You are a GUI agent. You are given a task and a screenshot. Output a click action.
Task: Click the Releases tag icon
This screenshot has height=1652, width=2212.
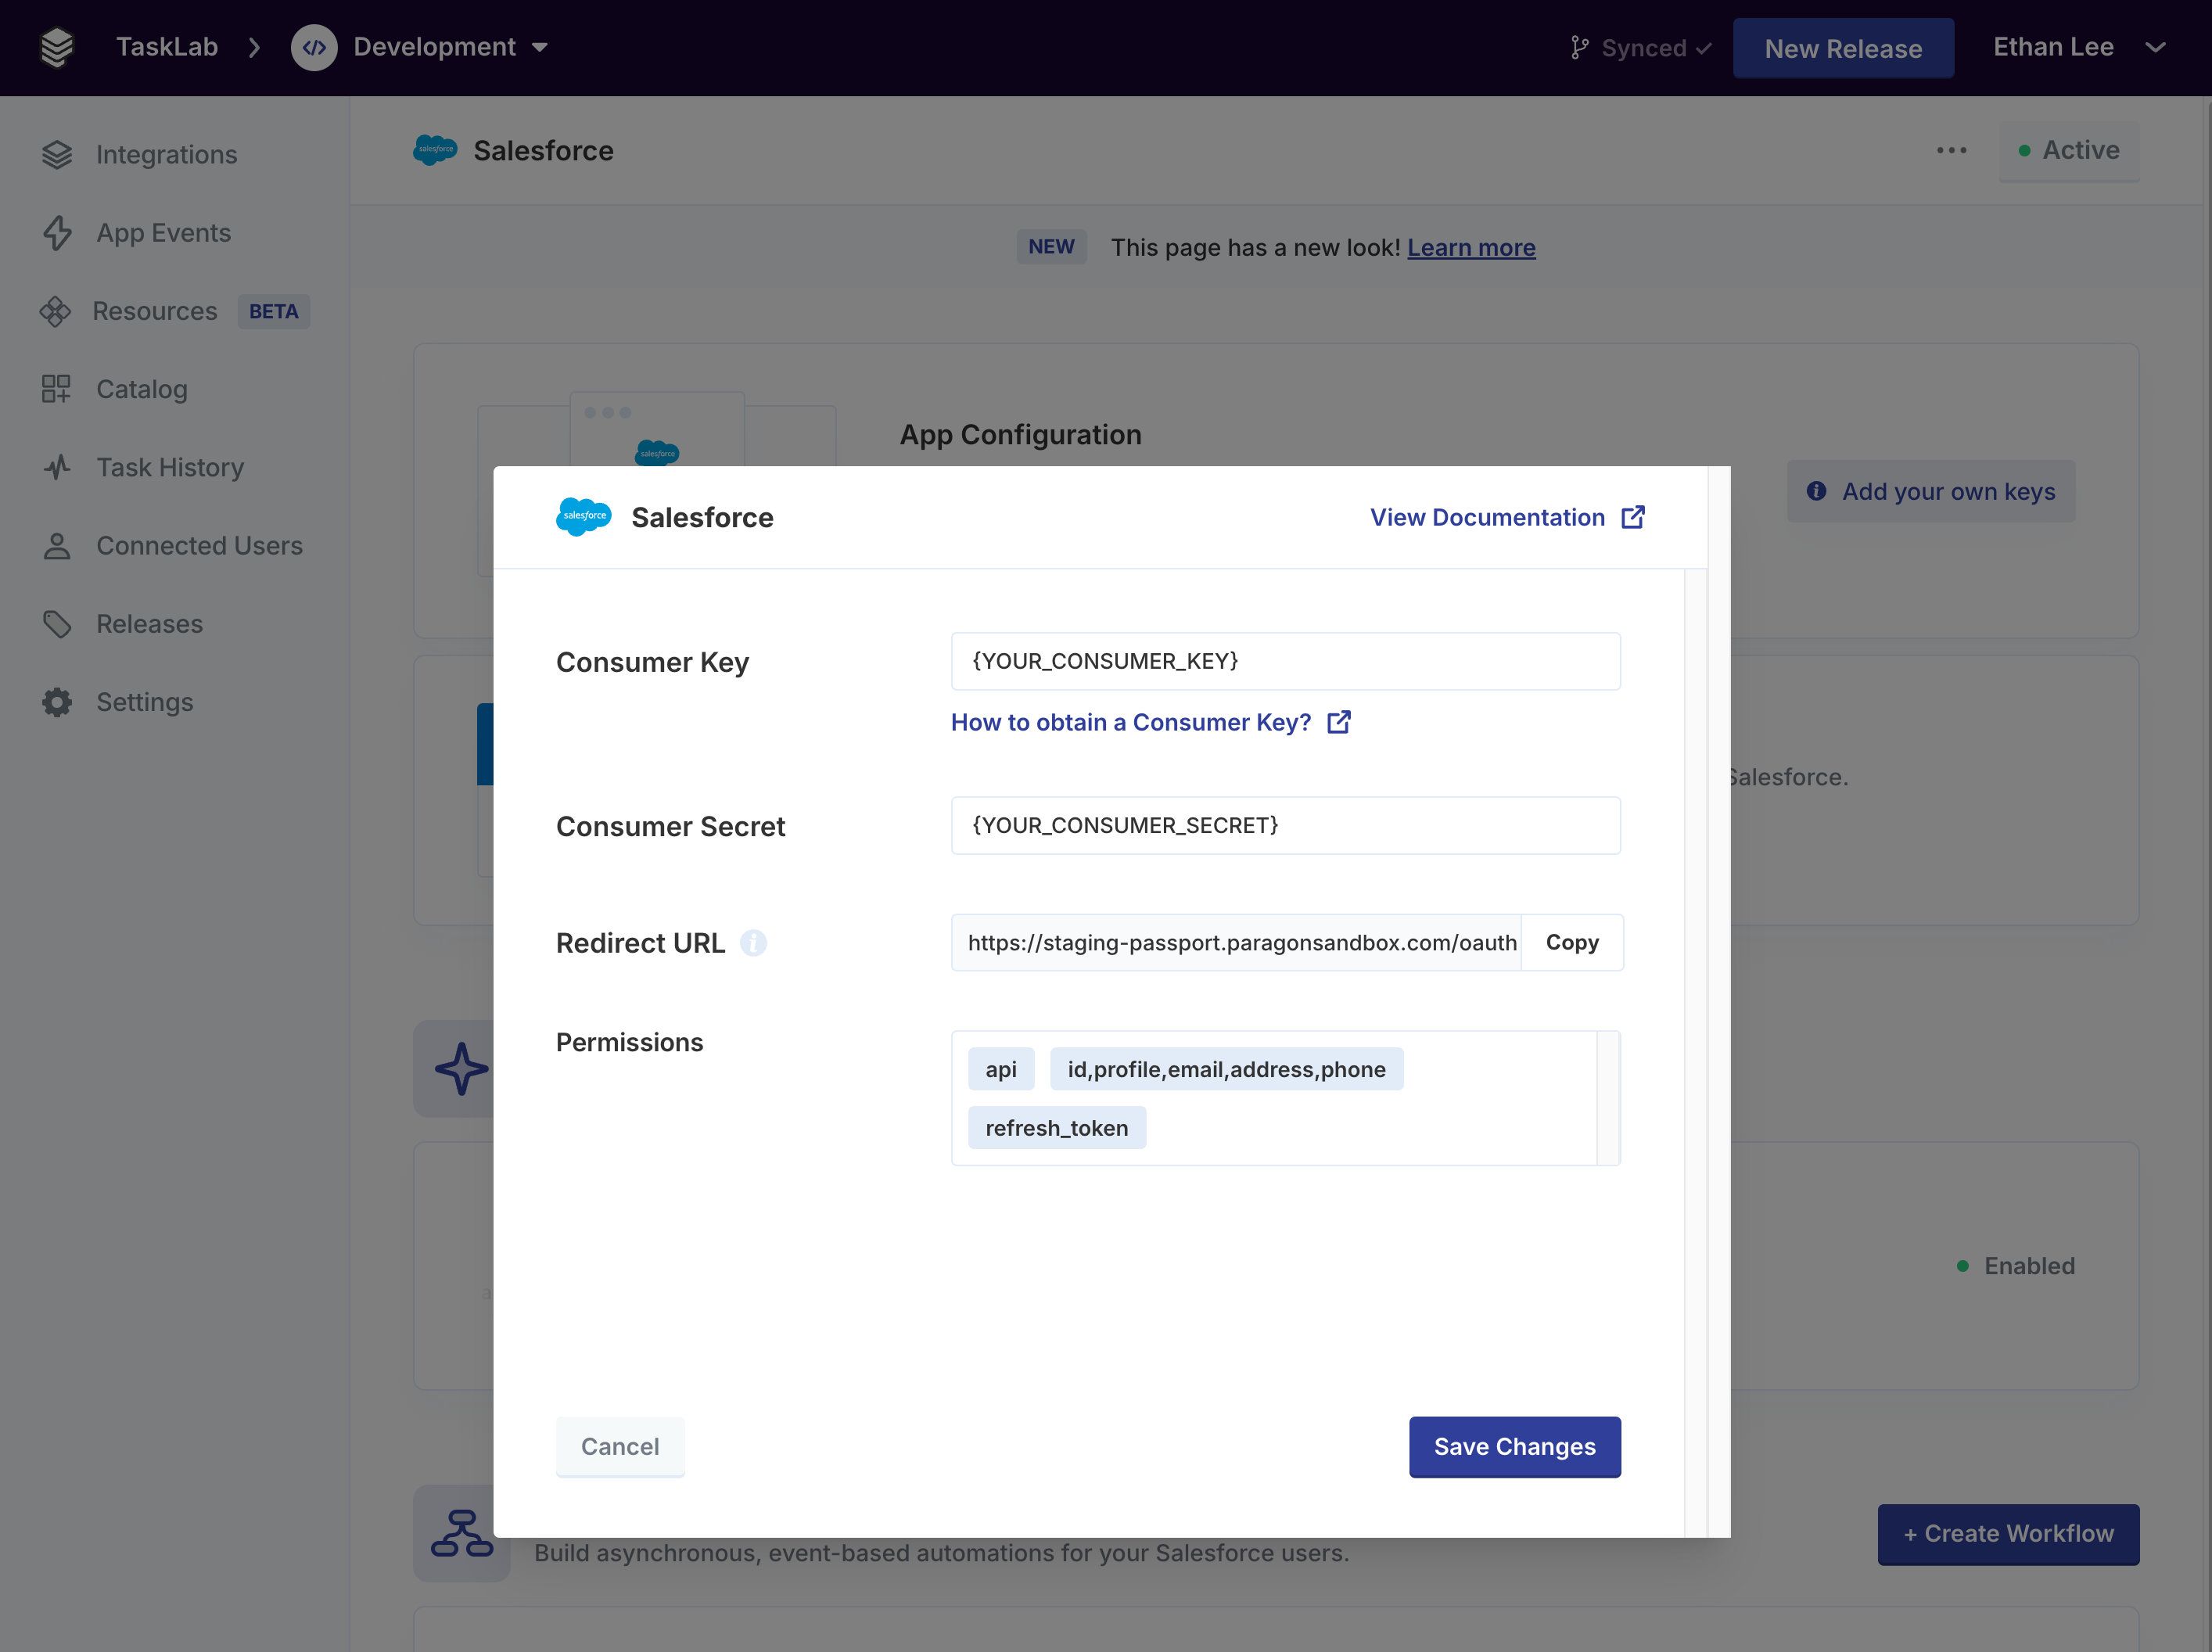click(x=57, y=624)
